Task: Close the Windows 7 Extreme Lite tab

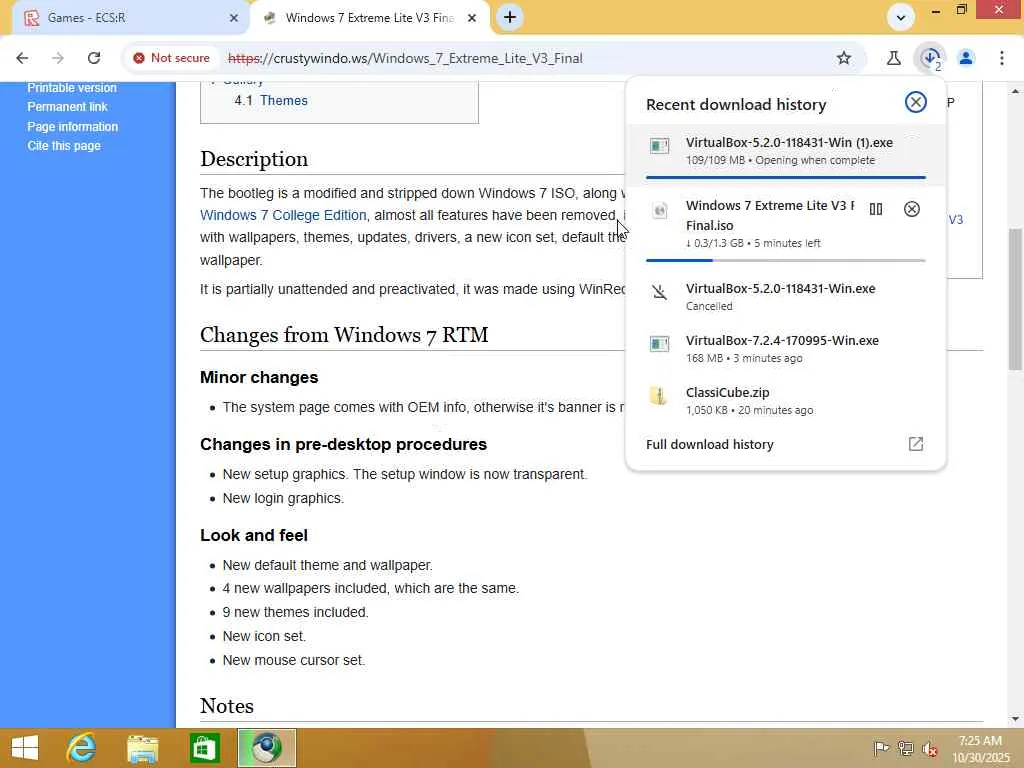Action: 472,18
